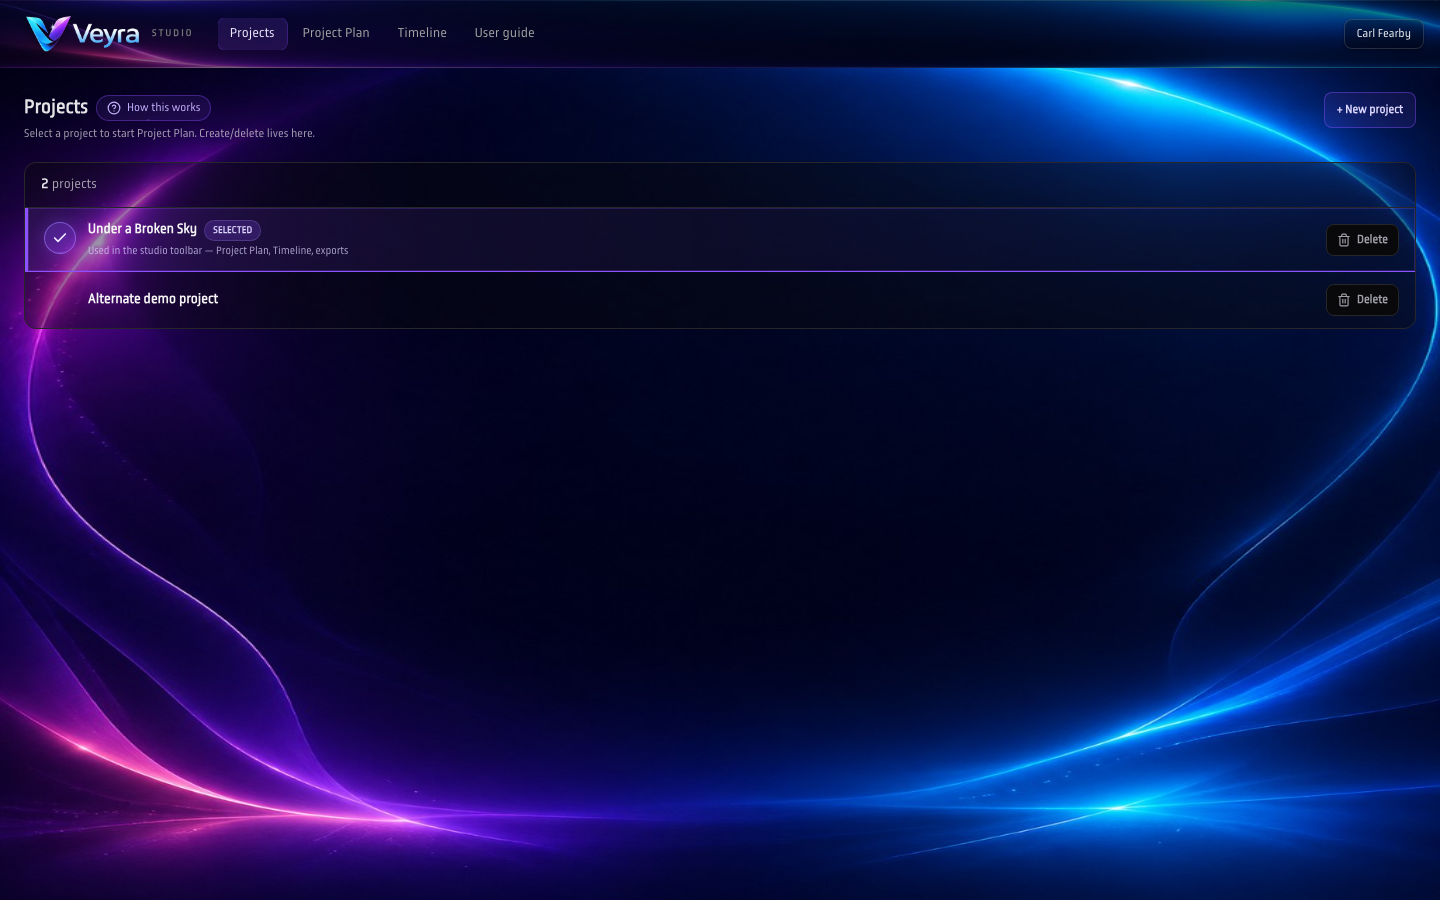Image resolution: width=1440 pixels, height=900 pixels.
Task: Click the SELECTED badge
Action: (x=232, y=230)
